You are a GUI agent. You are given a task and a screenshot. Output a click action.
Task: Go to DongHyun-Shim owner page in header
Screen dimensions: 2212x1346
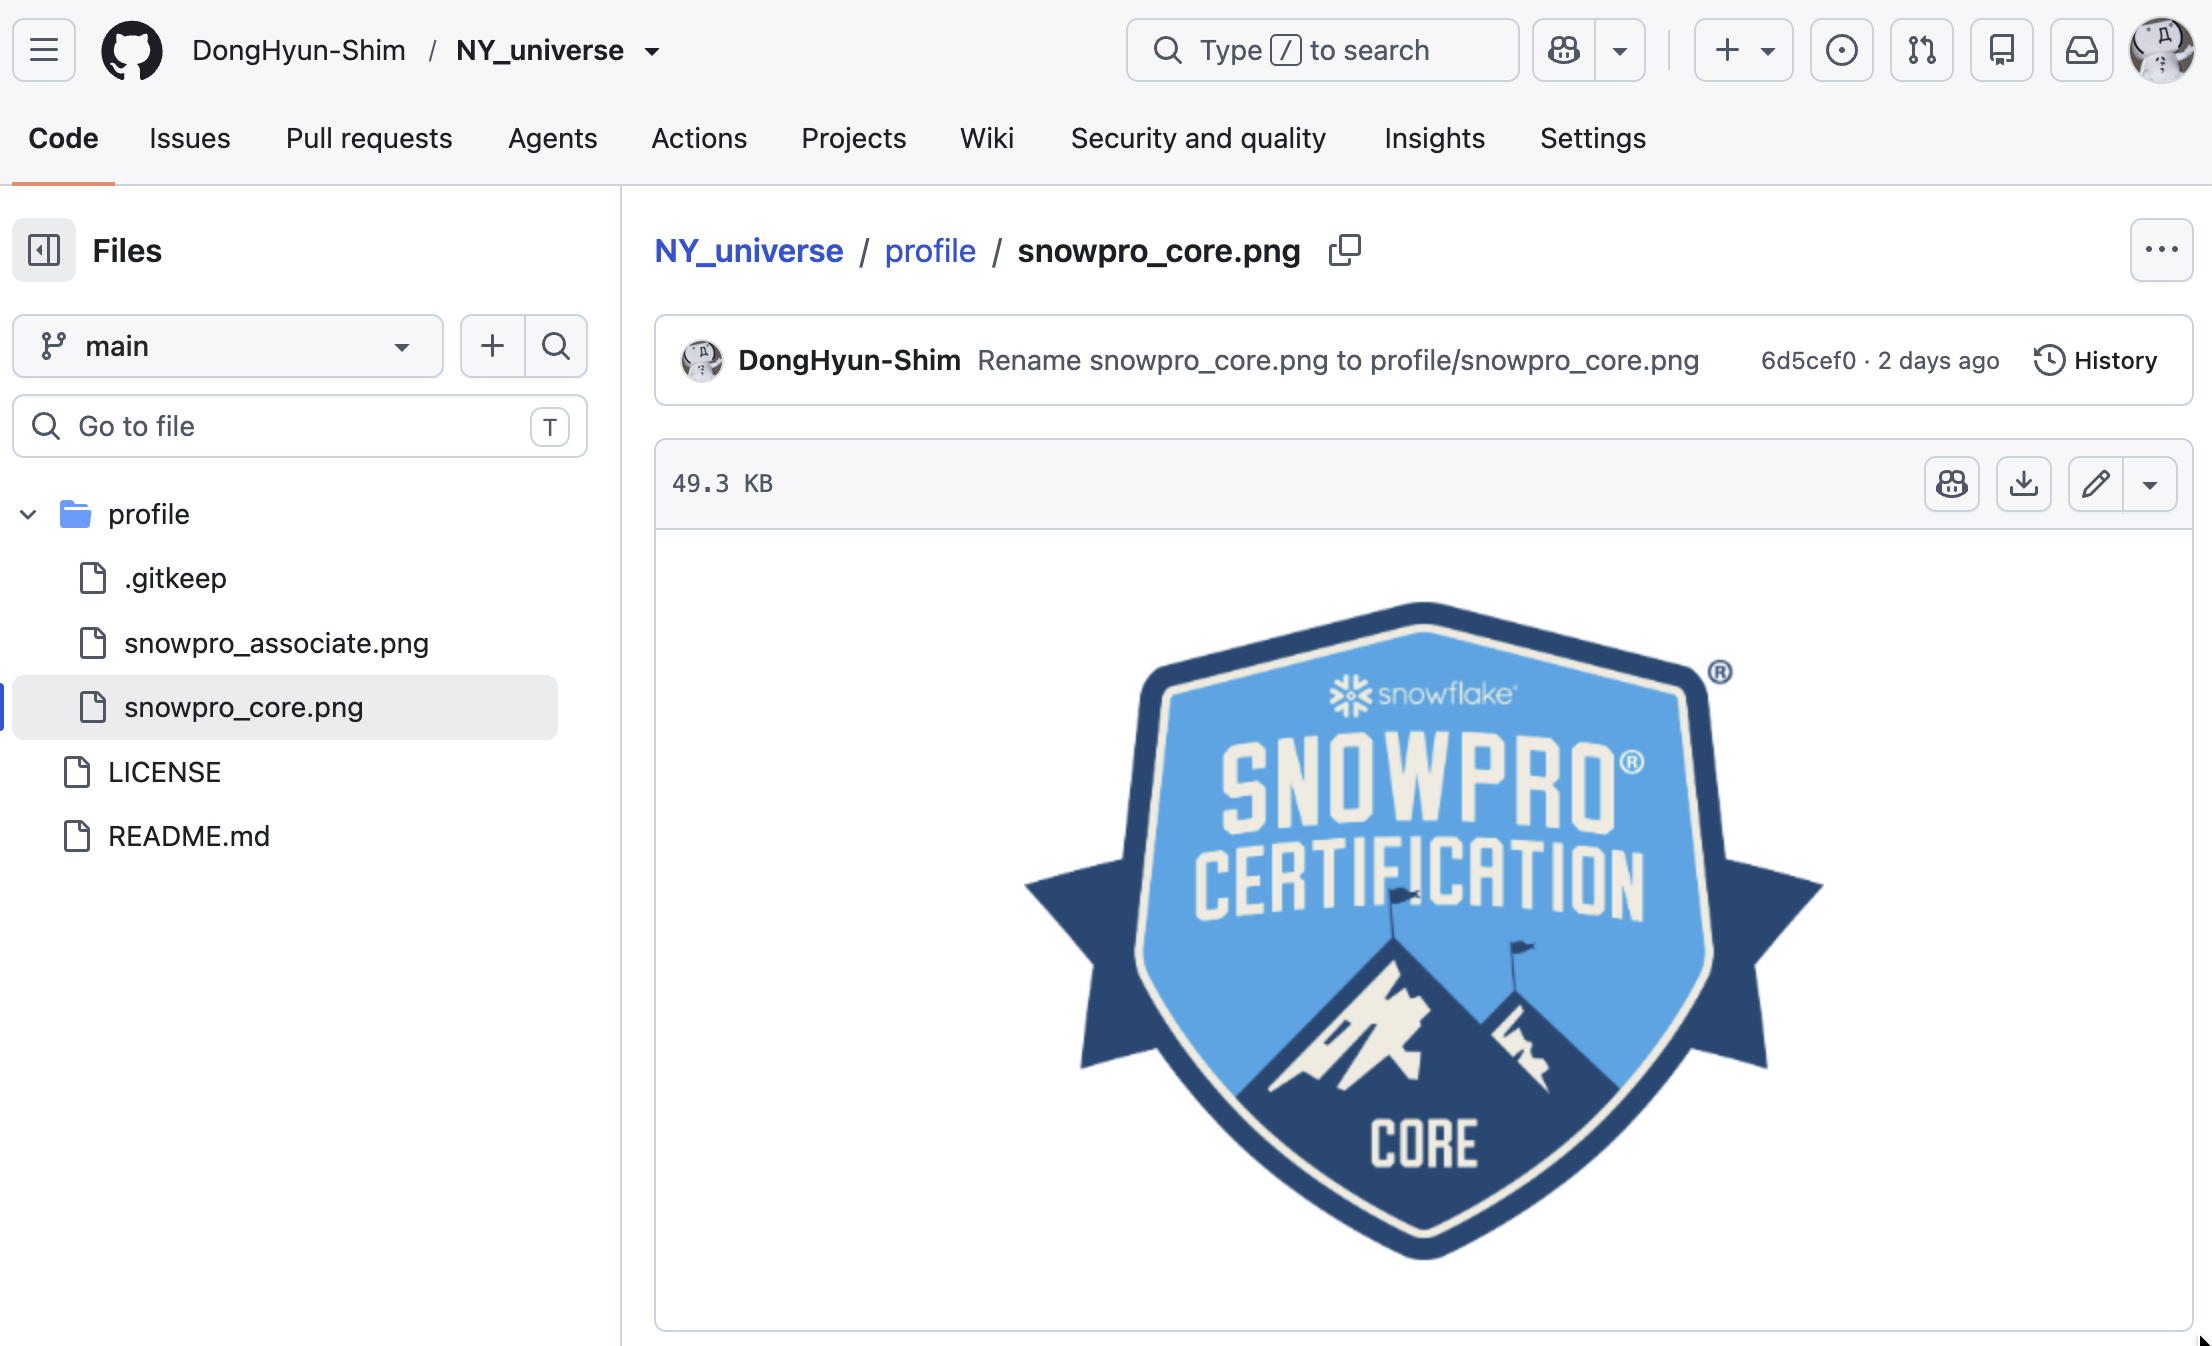click(x=299, y=50)
